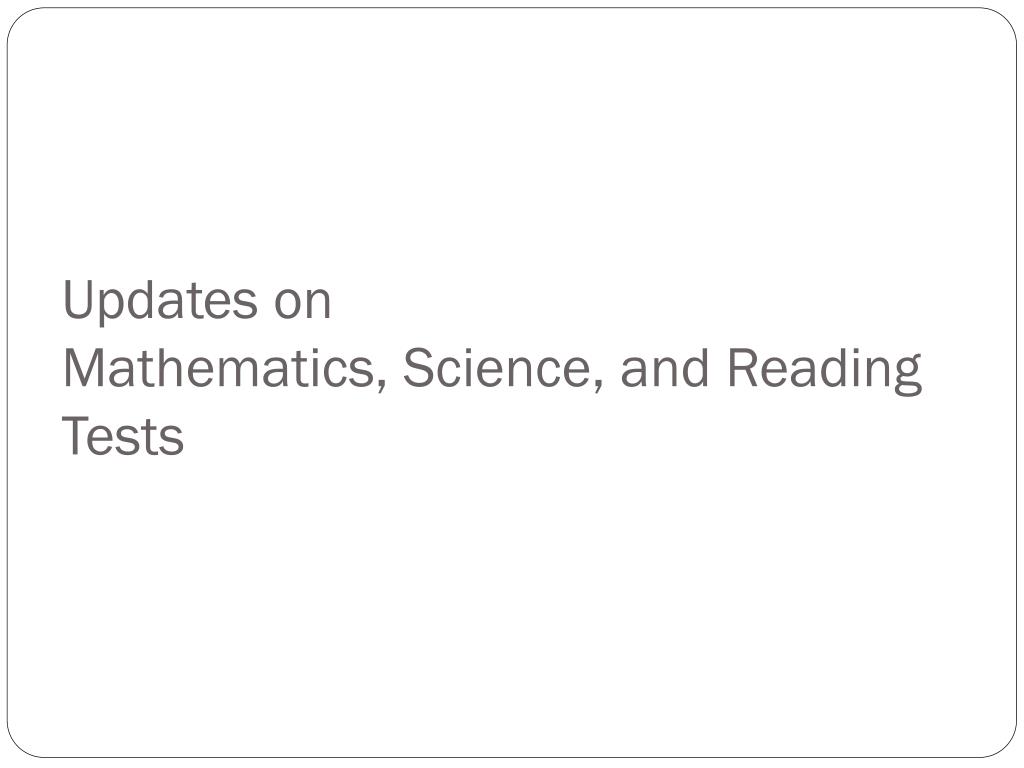Click the word "and" before "Reading"
Image resolution: width=1024 pixels, height=768 pixels.
click(x=665, y=369)
